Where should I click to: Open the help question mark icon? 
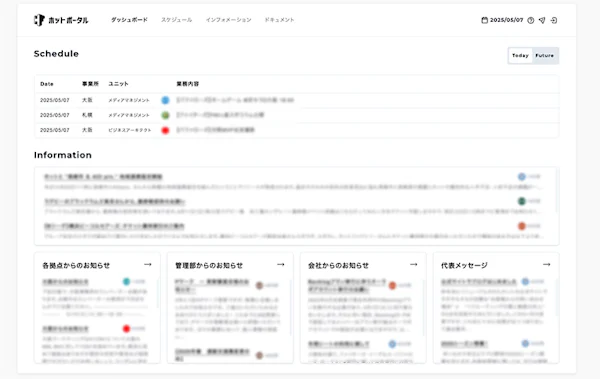tap(531, 20)
